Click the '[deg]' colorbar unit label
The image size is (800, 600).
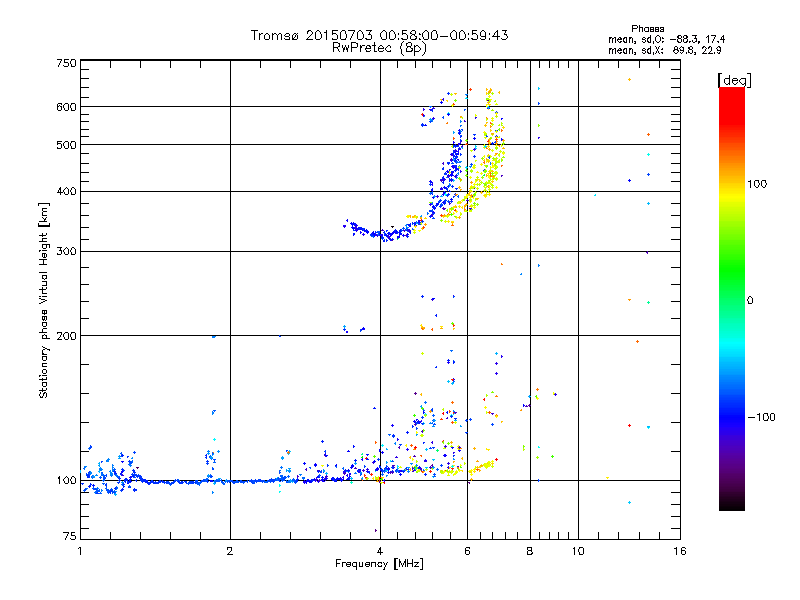tap(734, 80)
